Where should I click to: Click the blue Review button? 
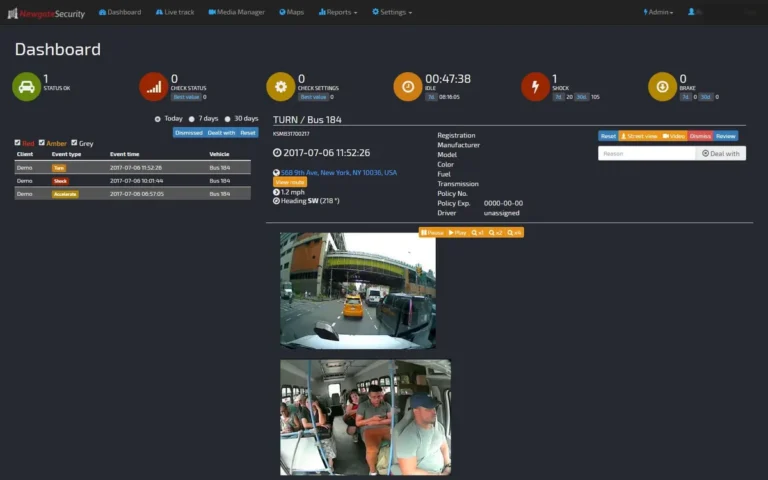click(x=726, y=136)
